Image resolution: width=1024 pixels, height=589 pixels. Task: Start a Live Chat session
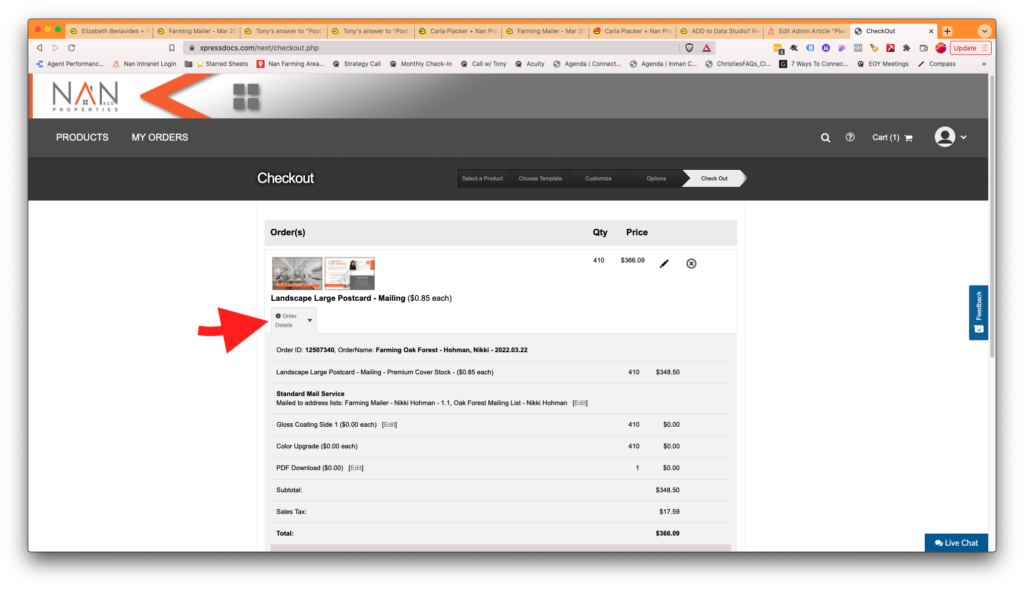click(x=956, y=543)
